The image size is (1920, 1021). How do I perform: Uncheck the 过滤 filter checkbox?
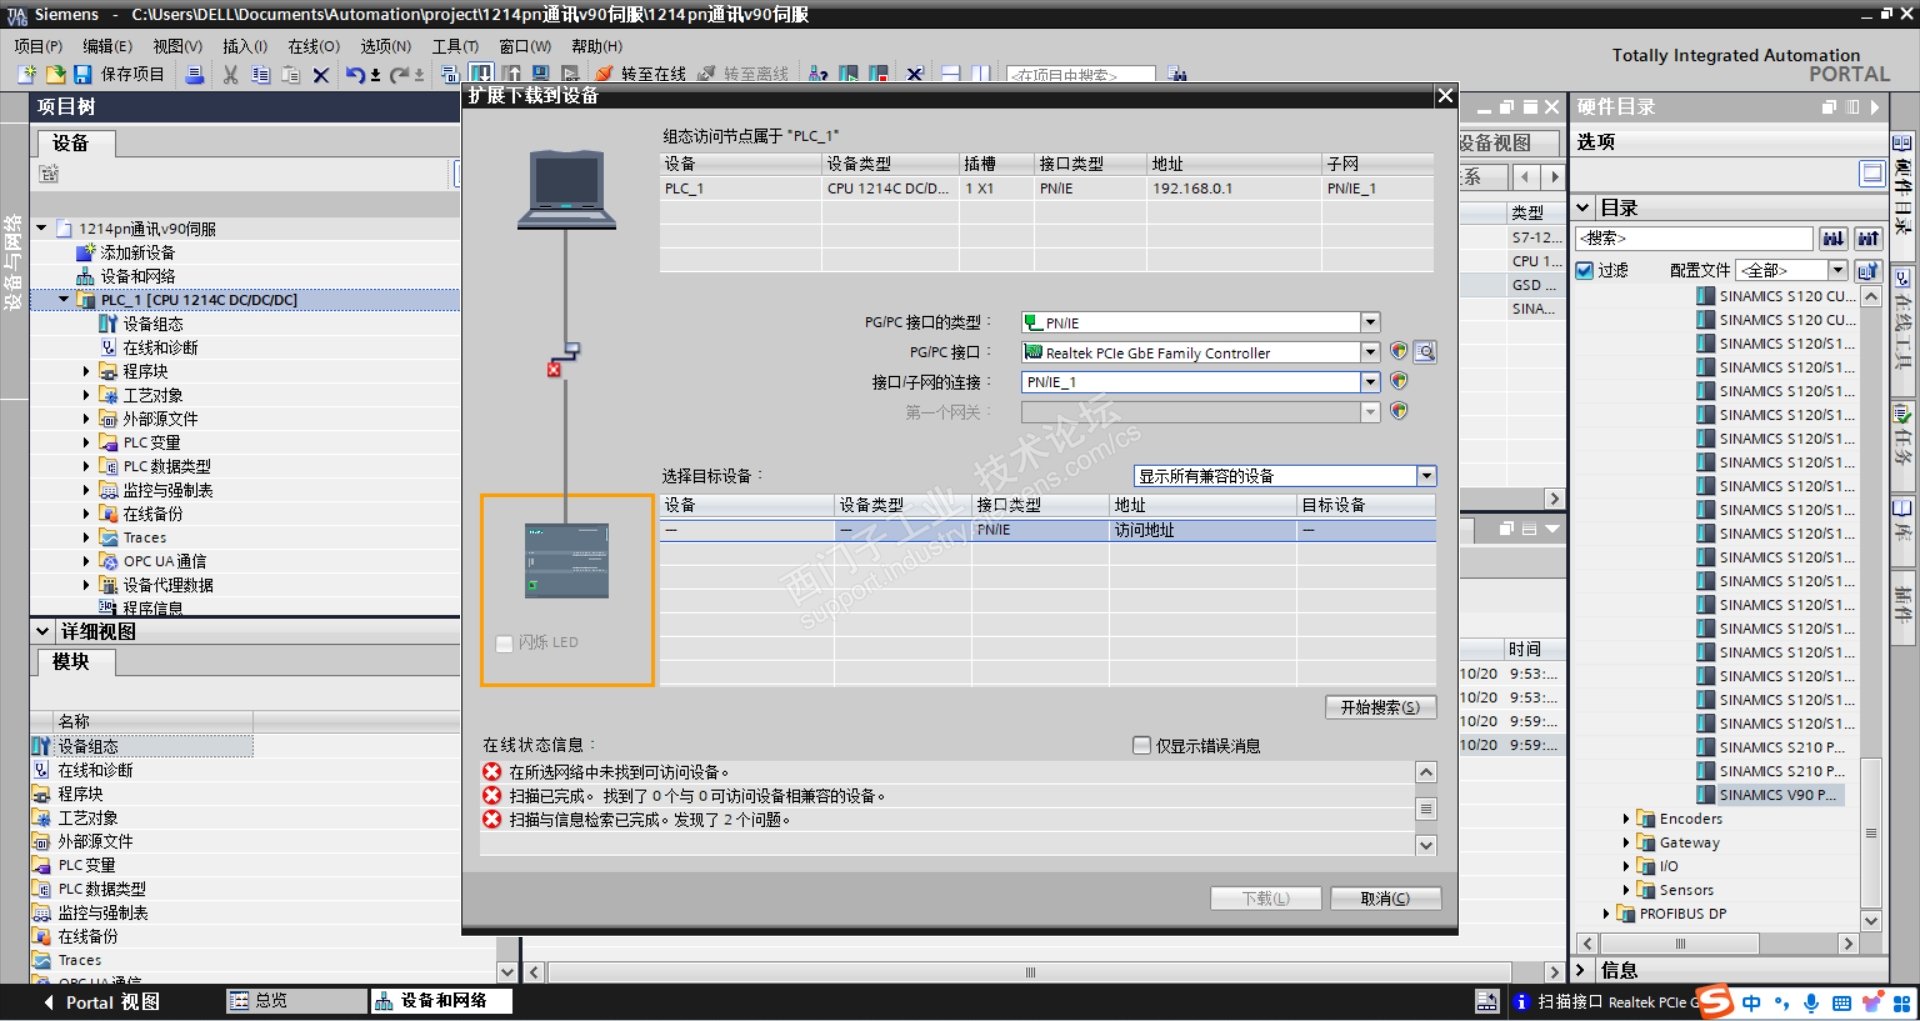click(x=1584, y=270)
